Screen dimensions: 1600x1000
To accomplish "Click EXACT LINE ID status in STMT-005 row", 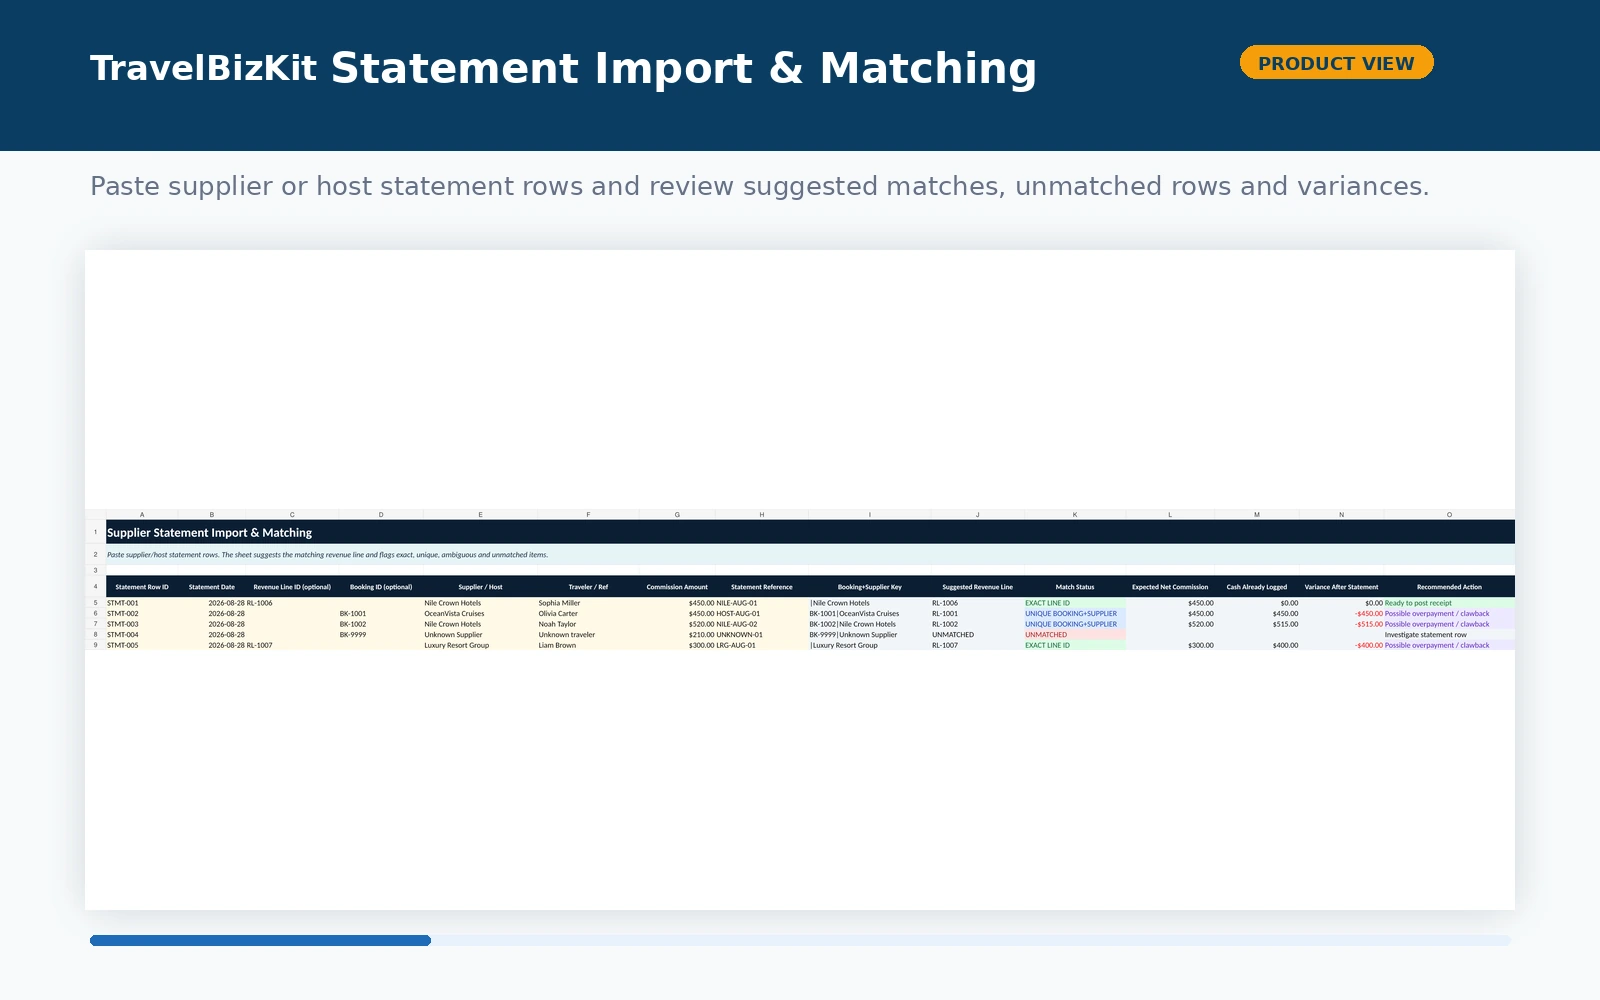I will pos(1075,645).
